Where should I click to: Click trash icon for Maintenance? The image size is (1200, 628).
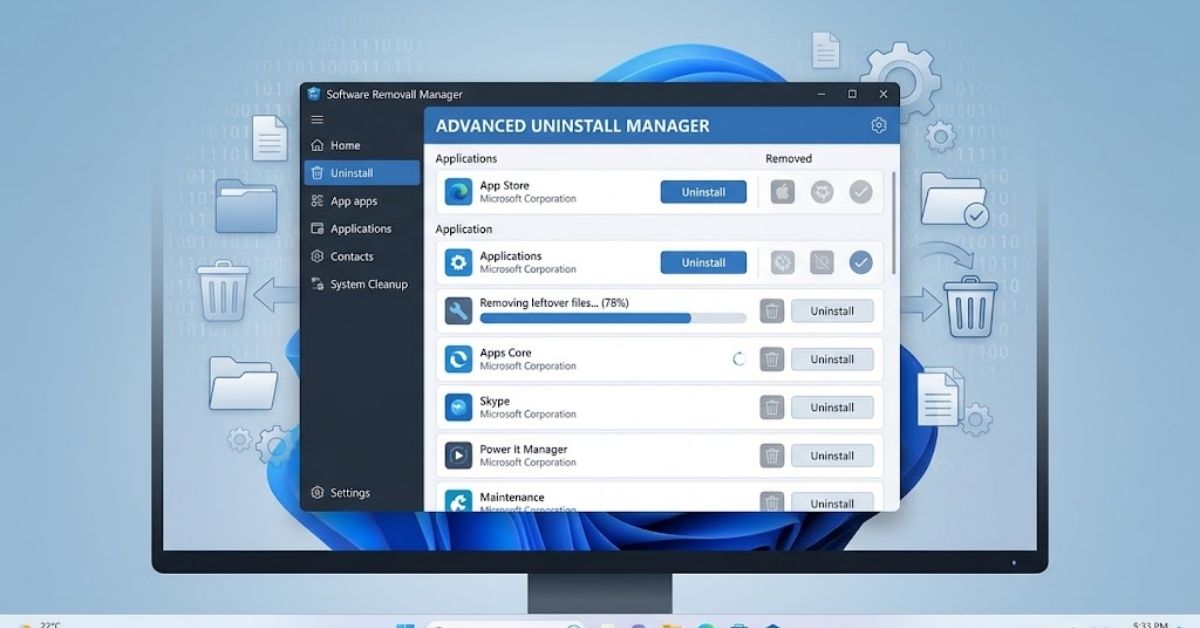pos(772,502)
